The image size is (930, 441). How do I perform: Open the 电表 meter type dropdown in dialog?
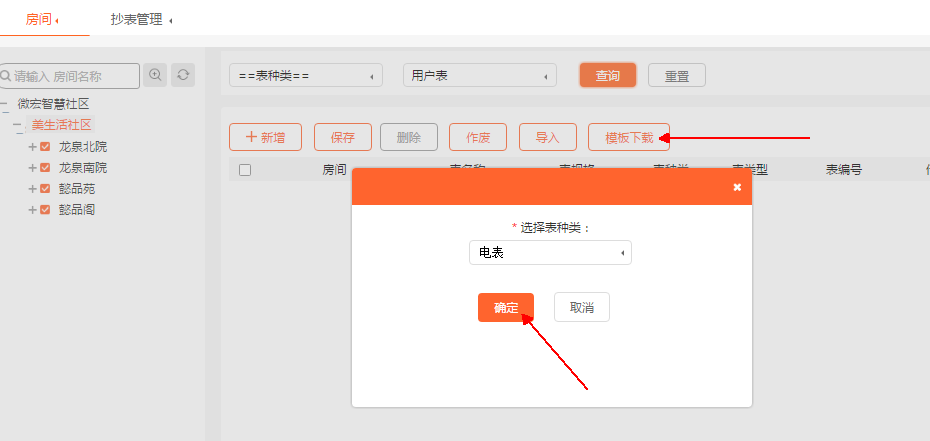pos(550,253)
